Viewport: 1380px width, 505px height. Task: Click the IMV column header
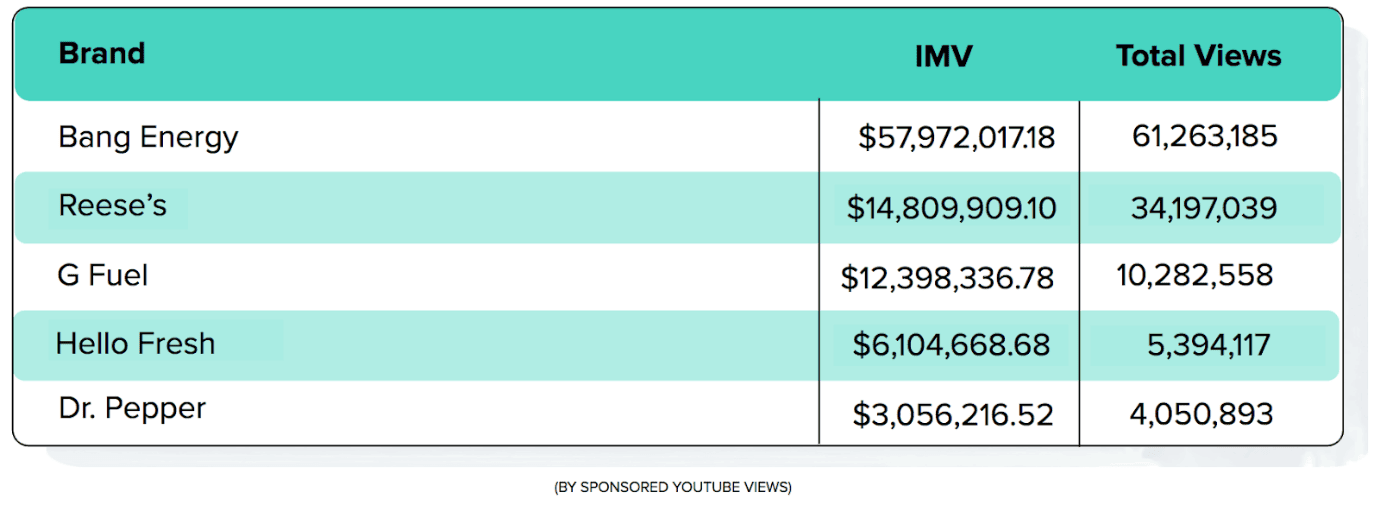[943, 57]
